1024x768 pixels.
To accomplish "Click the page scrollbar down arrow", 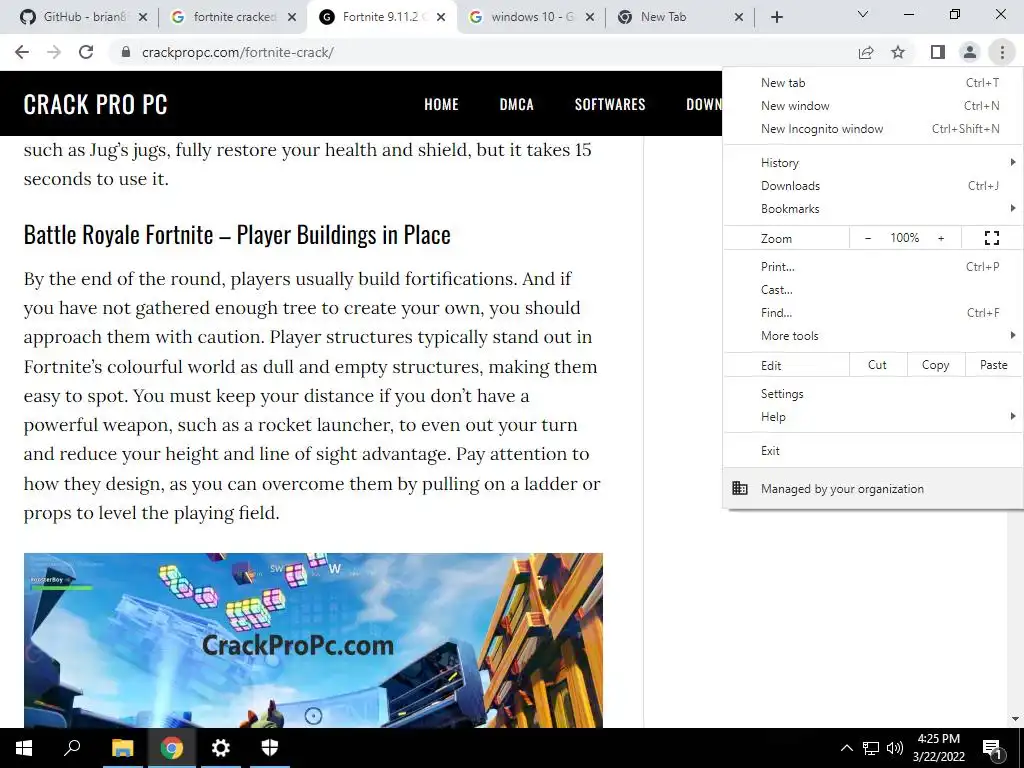I will (1015, 719).
